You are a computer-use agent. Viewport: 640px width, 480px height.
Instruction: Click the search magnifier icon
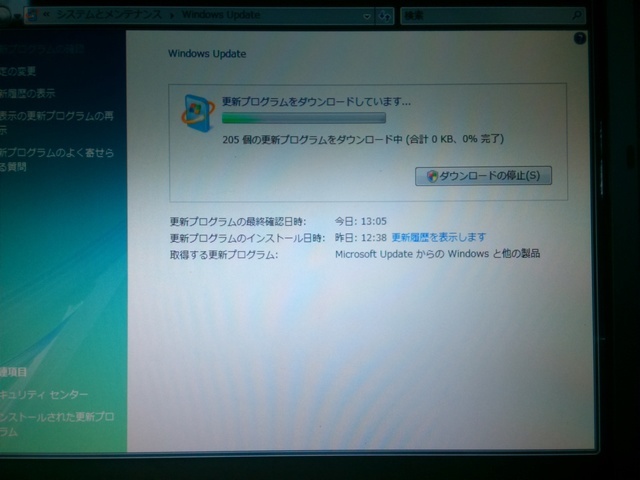(x=577, y=16)
